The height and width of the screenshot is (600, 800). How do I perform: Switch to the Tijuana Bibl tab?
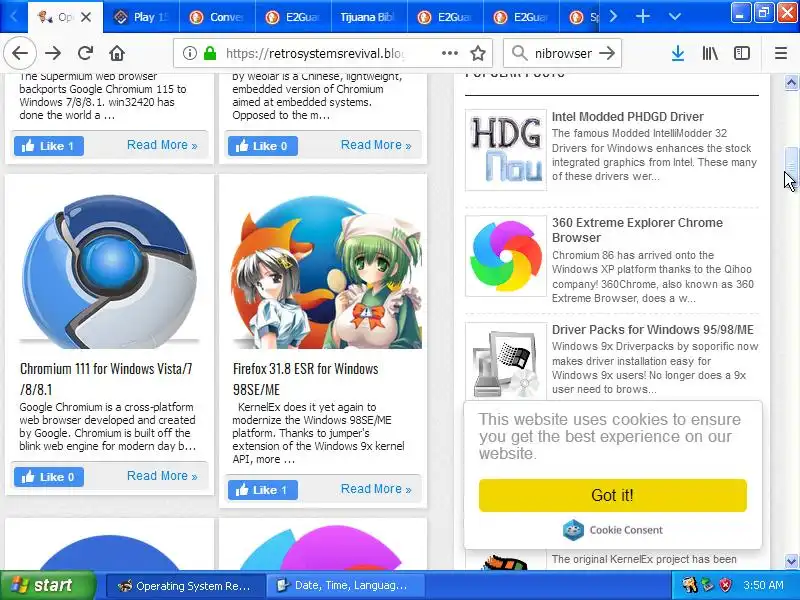point(369,17)
